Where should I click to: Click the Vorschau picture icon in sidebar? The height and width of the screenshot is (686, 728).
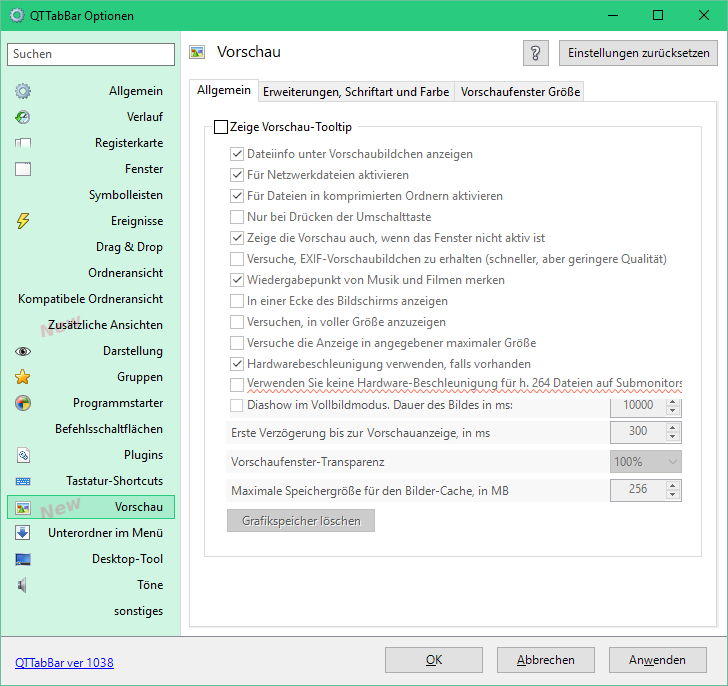pos(23,508)
